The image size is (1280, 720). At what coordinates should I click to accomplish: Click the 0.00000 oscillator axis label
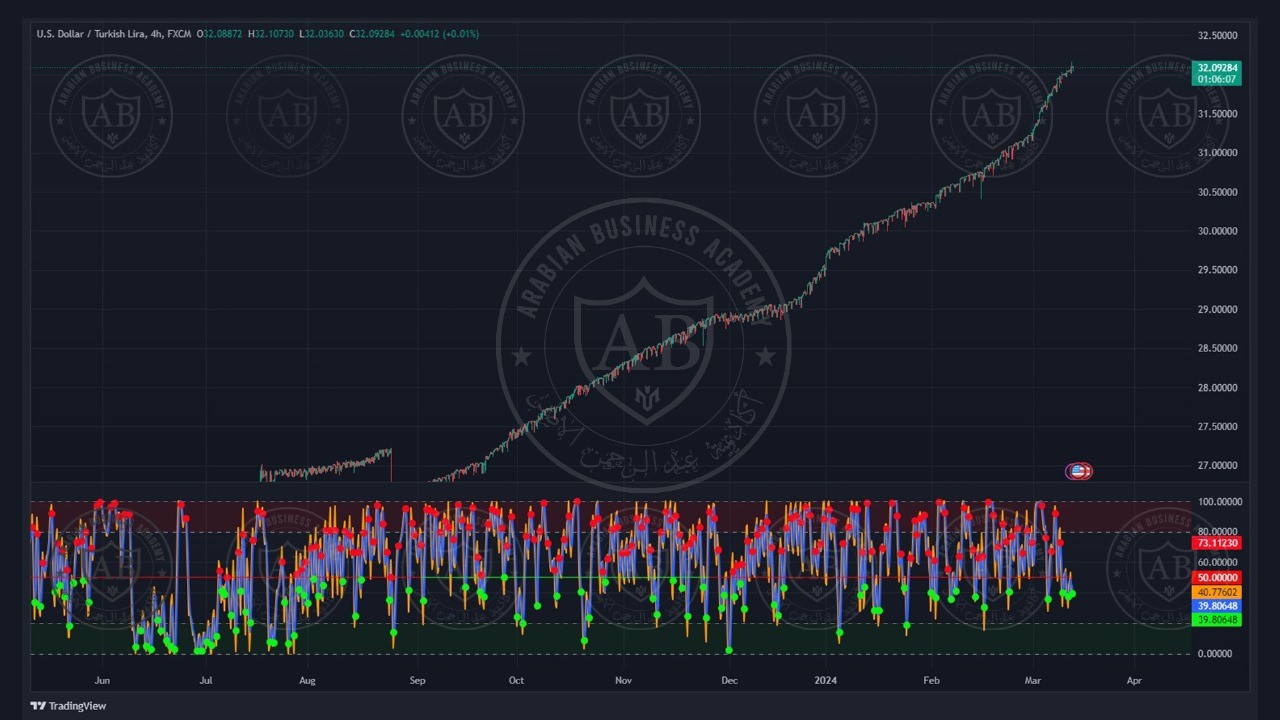point(1217,654)
